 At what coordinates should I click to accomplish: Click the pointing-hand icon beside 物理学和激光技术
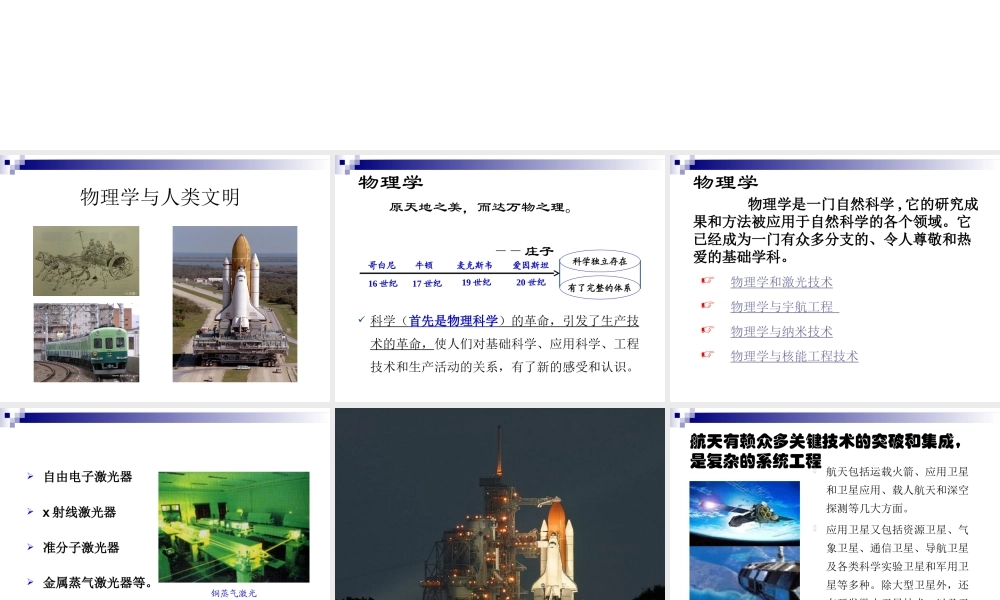(x=707, y=281)
